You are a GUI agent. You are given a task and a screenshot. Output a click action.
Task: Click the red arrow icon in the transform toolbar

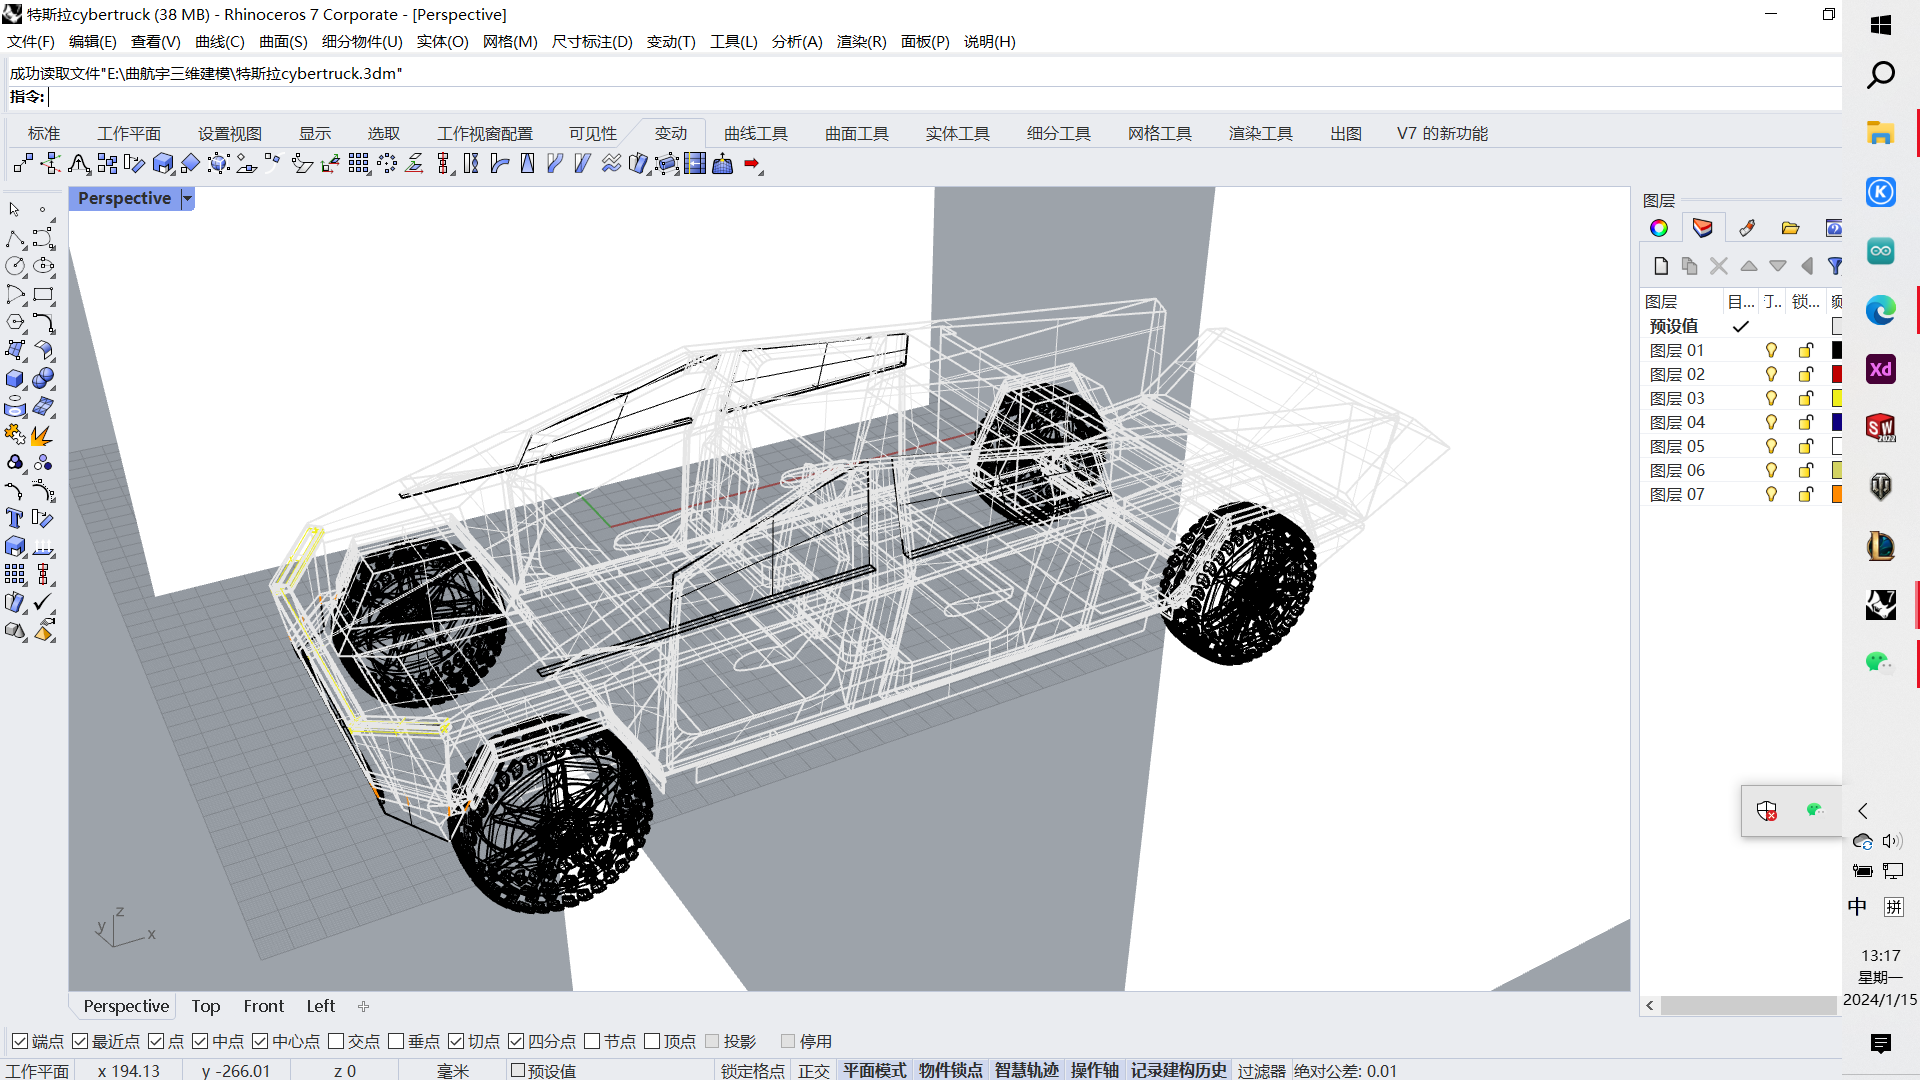click(x=752, y=164)
